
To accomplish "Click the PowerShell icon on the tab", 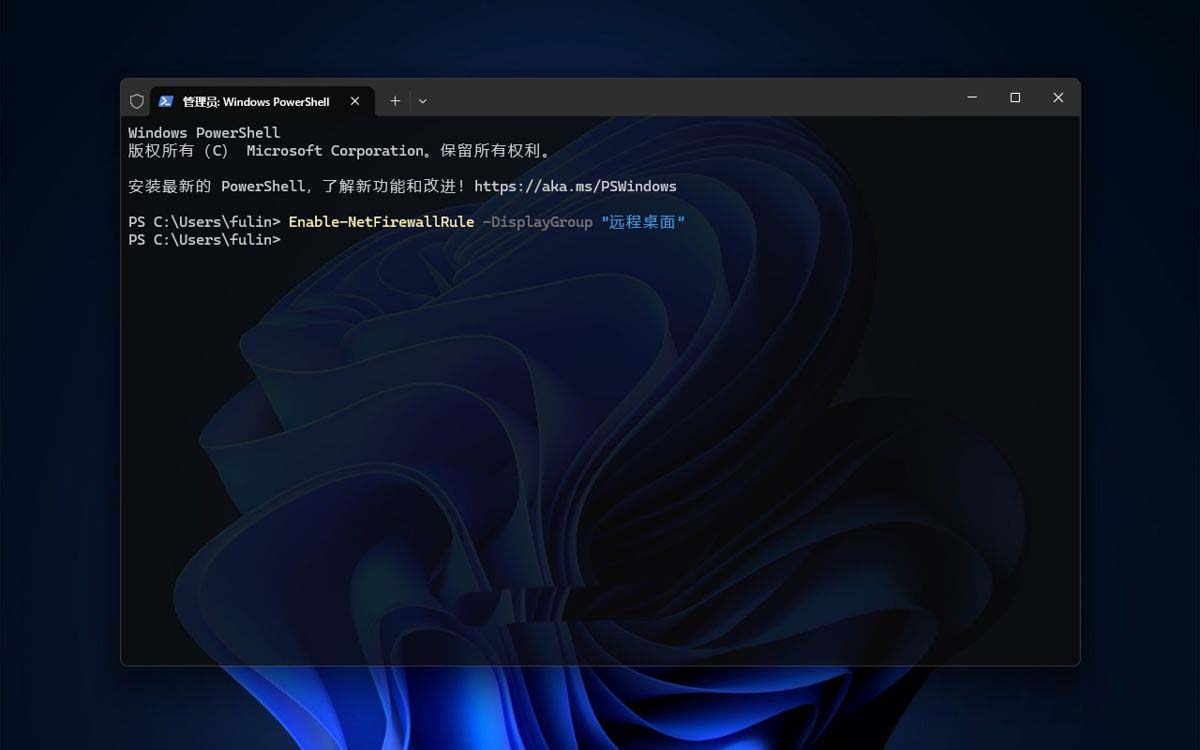I will 166,101.
